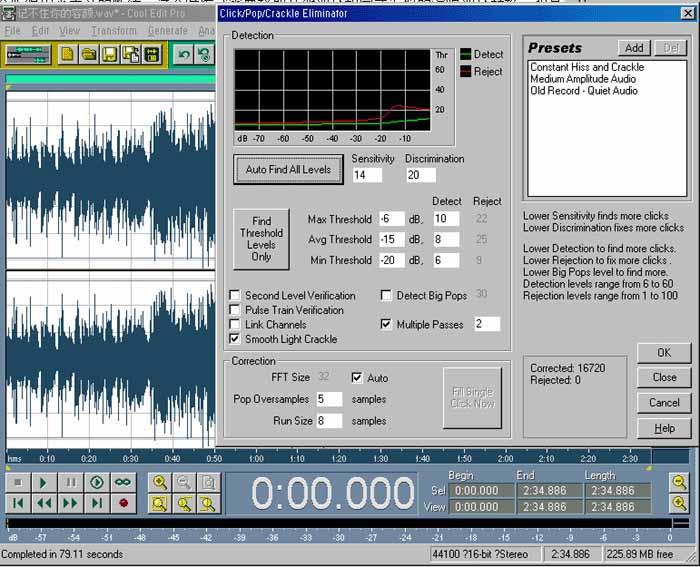Click the Auto Find All Levels button
The width and height of the screenshot is (700, 567).
(288, 170)
